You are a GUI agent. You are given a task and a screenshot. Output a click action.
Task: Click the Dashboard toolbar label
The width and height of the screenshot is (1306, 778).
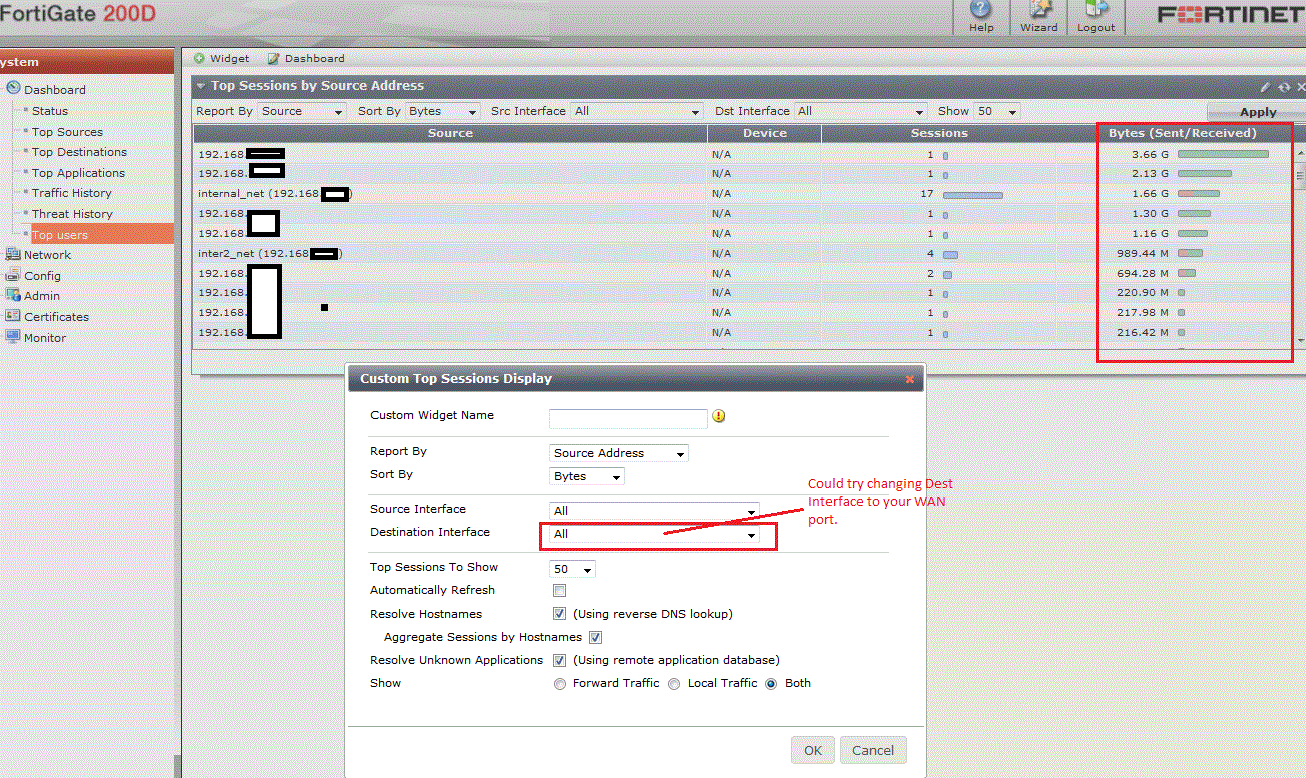[315, 58]
